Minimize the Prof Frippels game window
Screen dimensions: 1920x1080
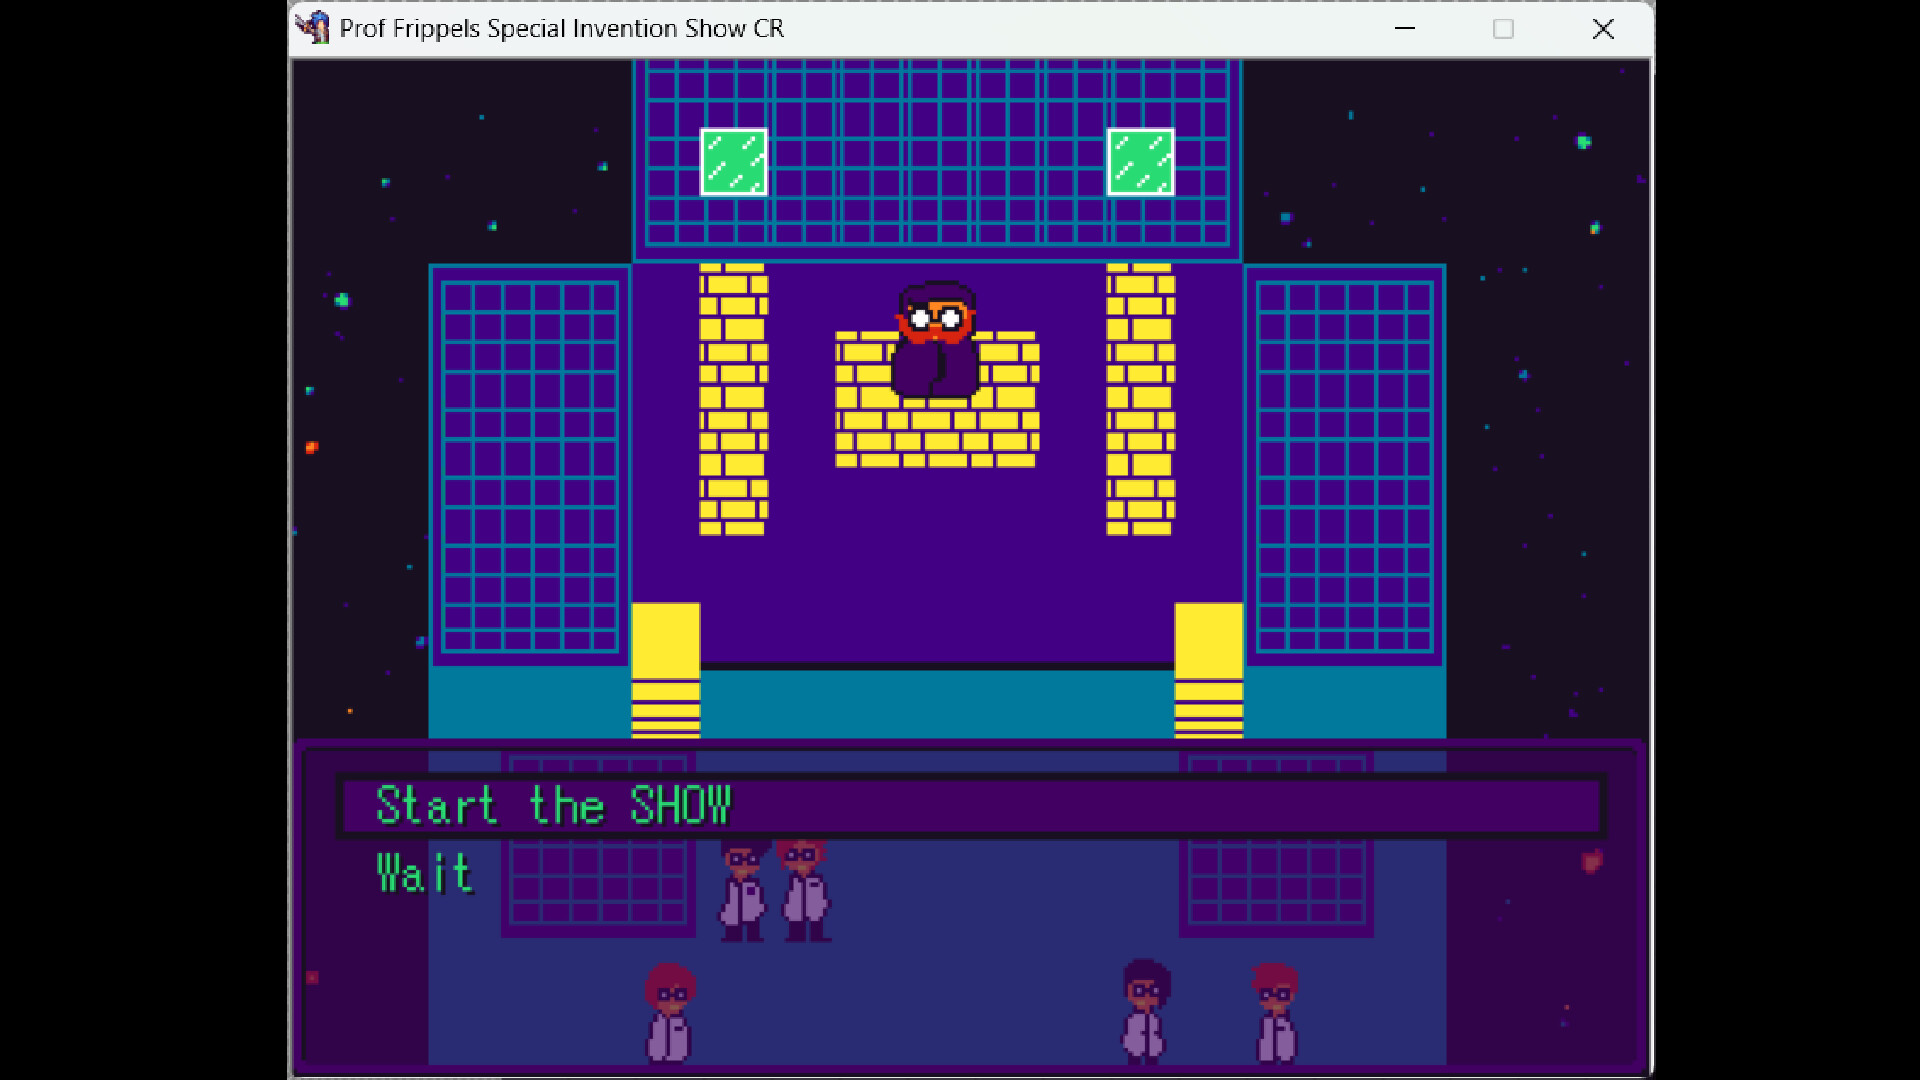pos(1405,29)
